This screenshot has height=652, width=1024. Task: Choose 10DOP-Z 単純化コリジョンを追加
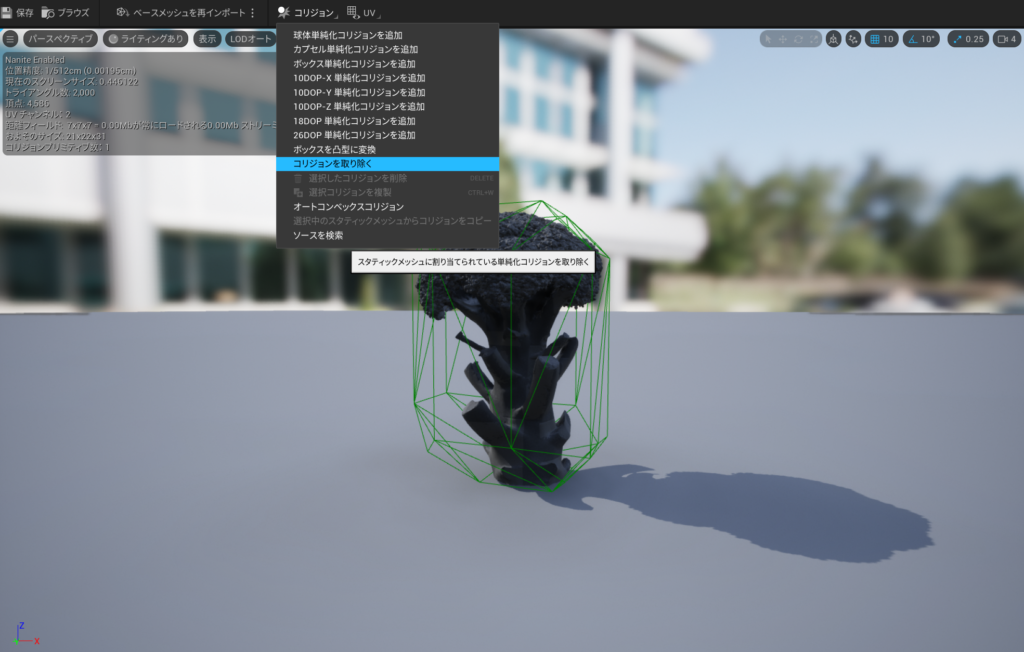click(x=387, y=106)
